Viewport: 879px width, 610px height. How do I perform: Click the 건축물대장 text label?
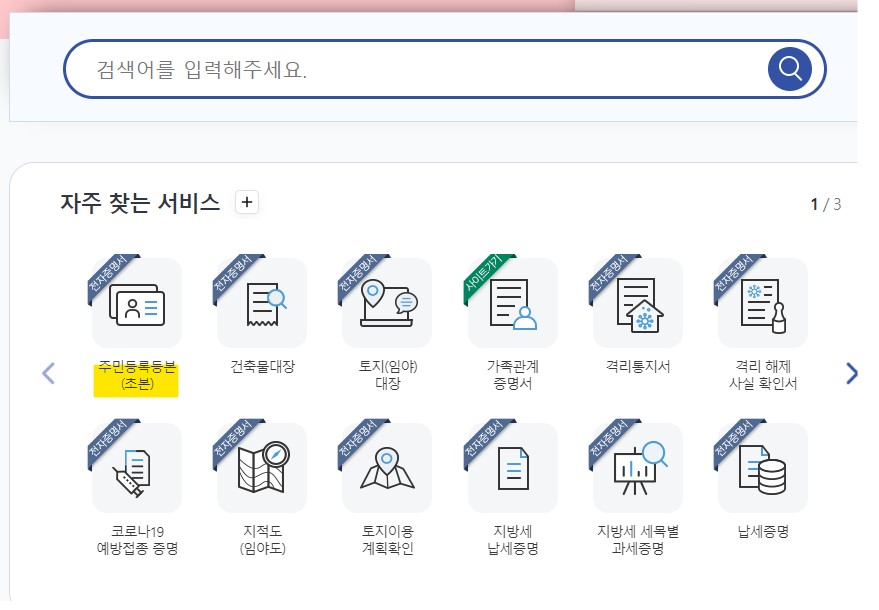click(262, 367)
